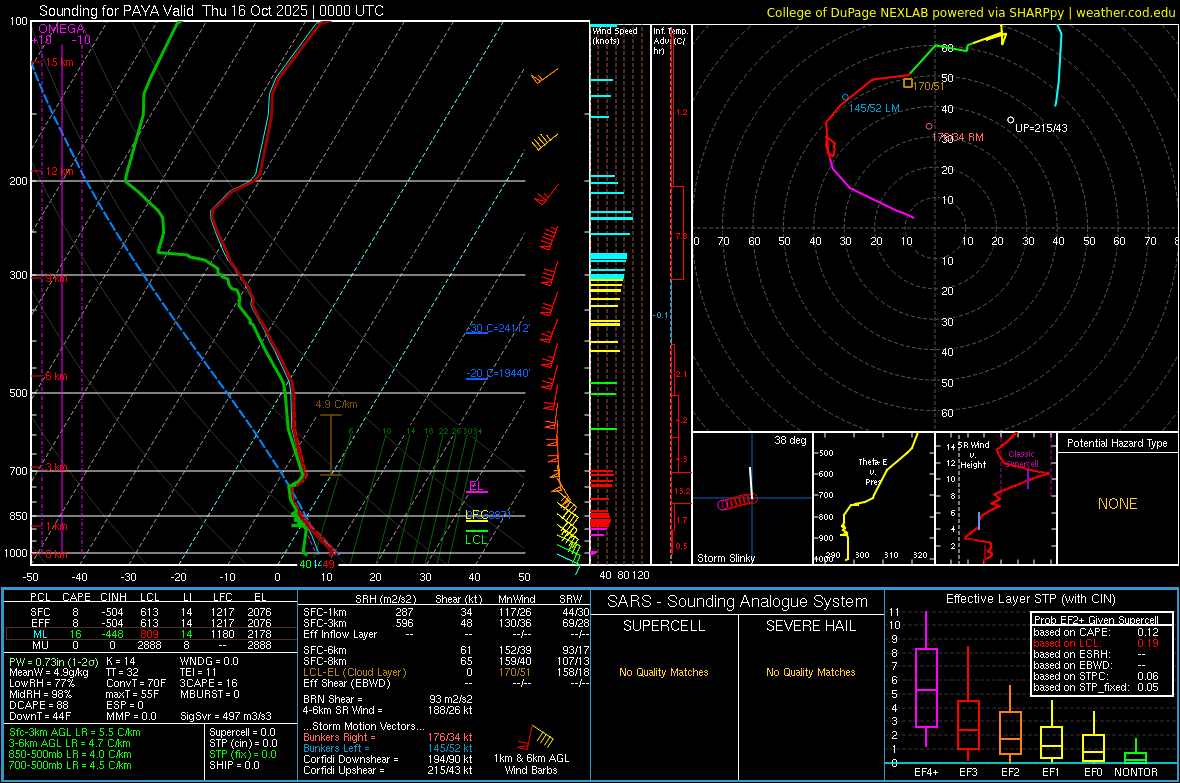This screenshot has height=783, width=1180.
Task: Click the 'DCAPE = 88' value
Action: coord(38,705)
